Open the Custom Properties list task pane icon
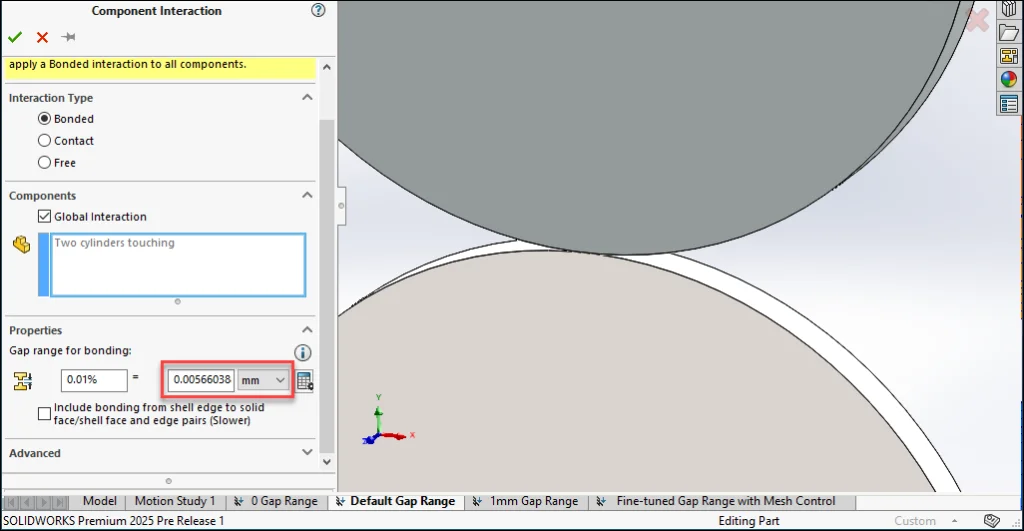 [x=1009, y=103]
